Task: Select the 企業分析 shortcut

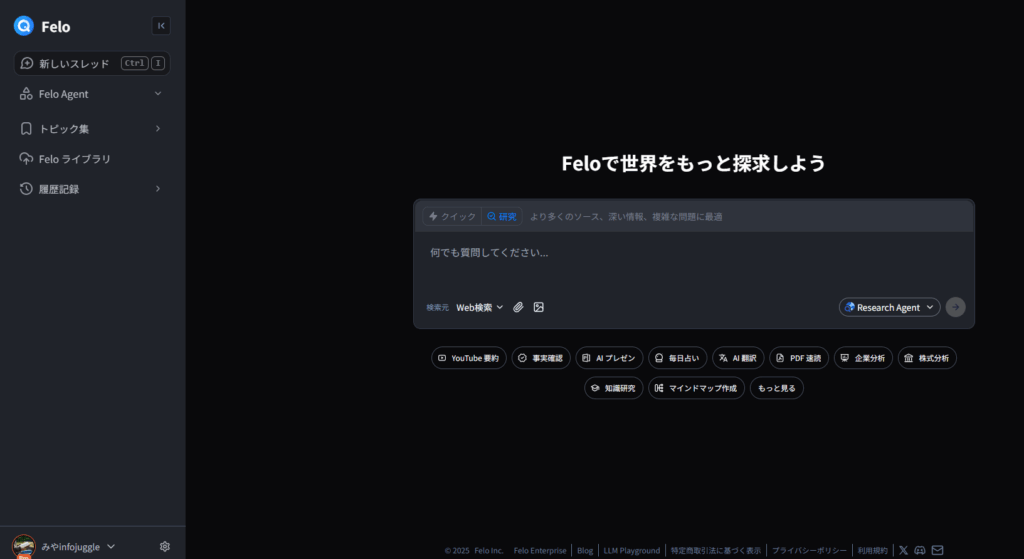Action: point(863,358)
